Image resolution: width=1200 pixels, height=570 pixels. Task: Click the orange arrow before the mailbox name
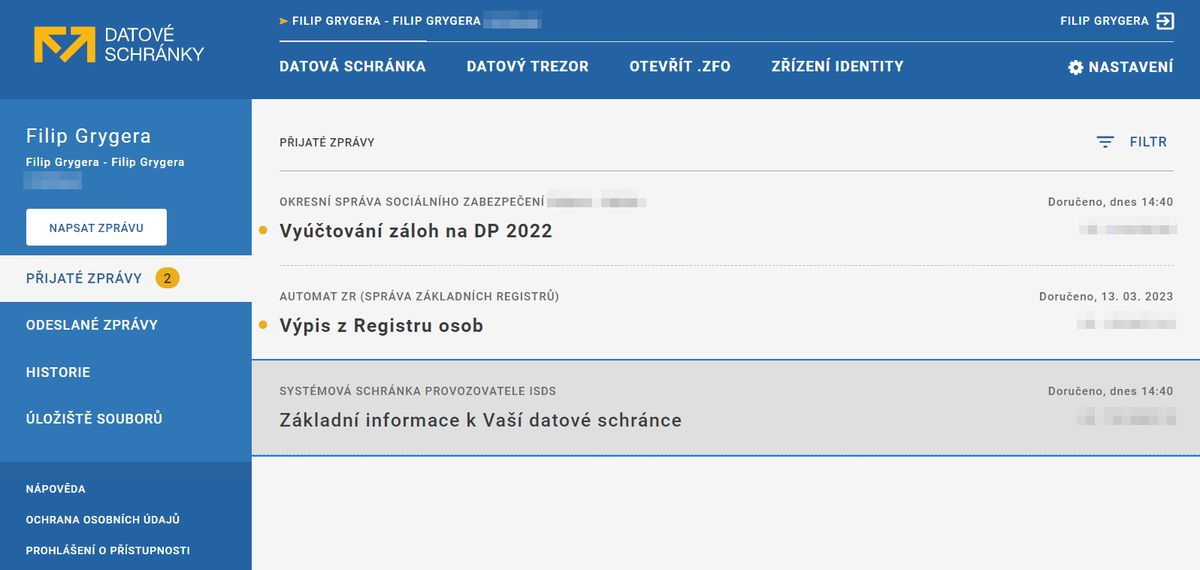284,21
